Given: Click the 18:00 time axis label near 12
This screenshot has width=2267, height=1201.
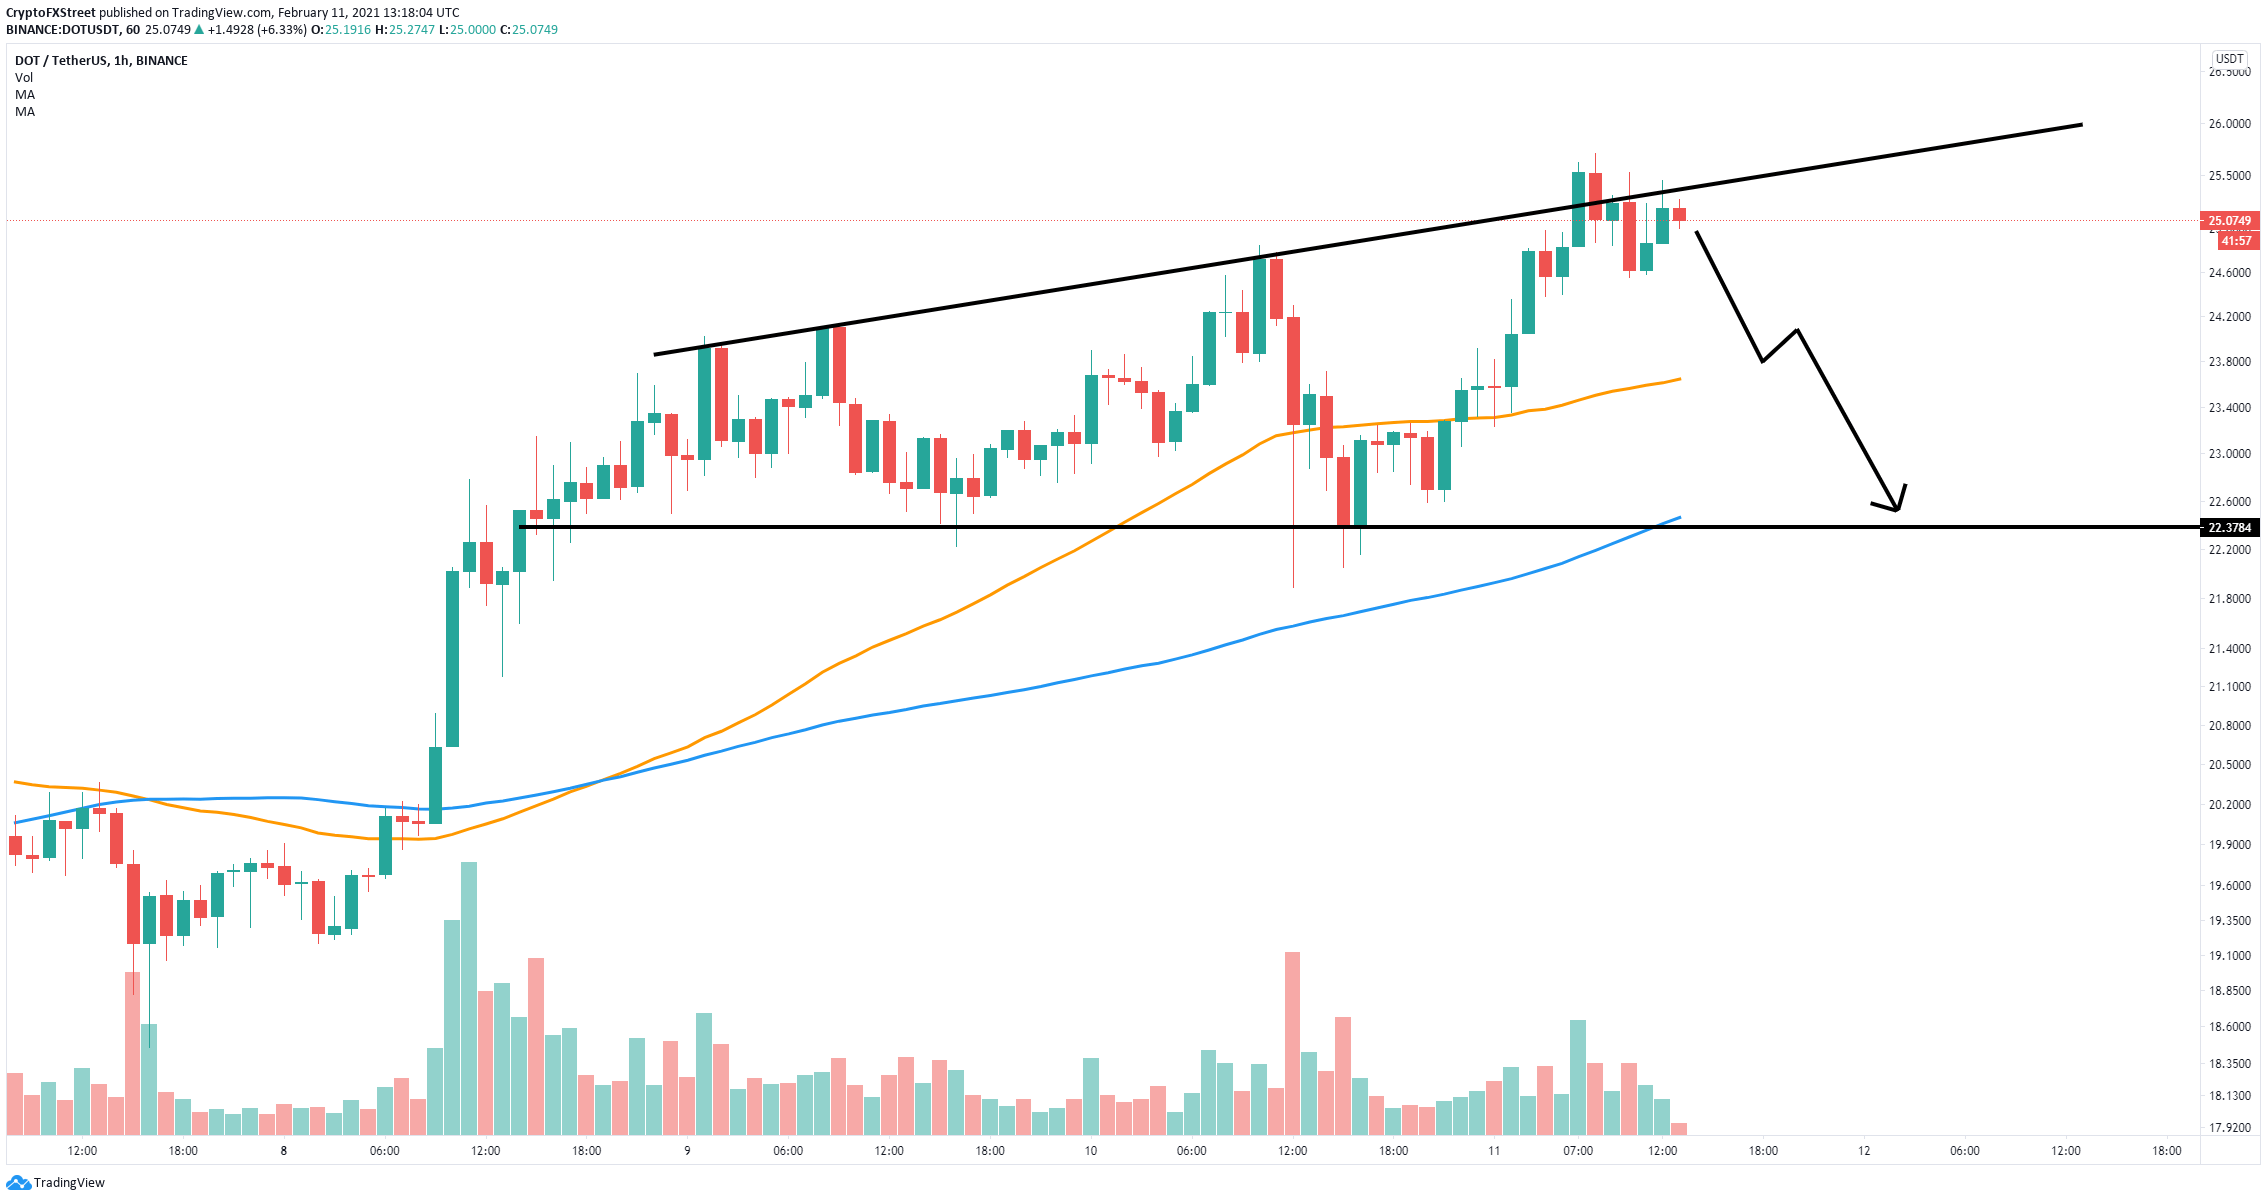Looking at the screenshot, I should tap(1763, 1151).
